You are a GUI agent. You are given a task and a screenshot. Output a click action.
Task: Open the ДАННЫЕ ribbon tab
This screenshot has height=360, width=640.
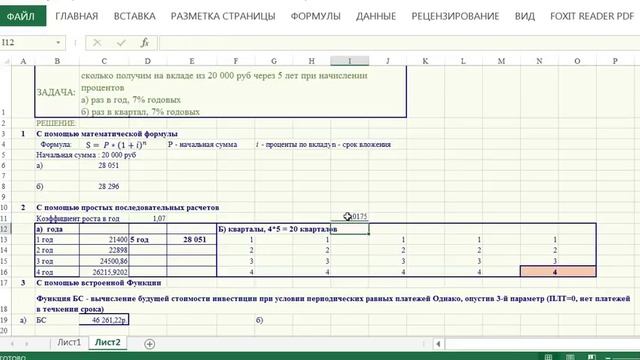[x=376, y=16]
